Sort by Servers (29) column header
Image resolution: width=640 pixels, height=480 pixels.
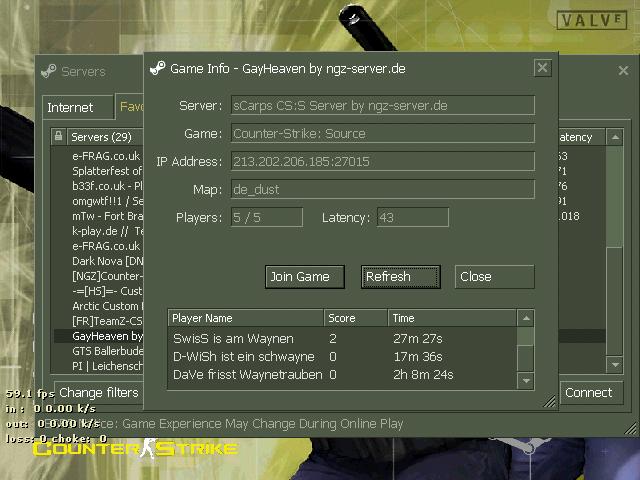point(105,137)
